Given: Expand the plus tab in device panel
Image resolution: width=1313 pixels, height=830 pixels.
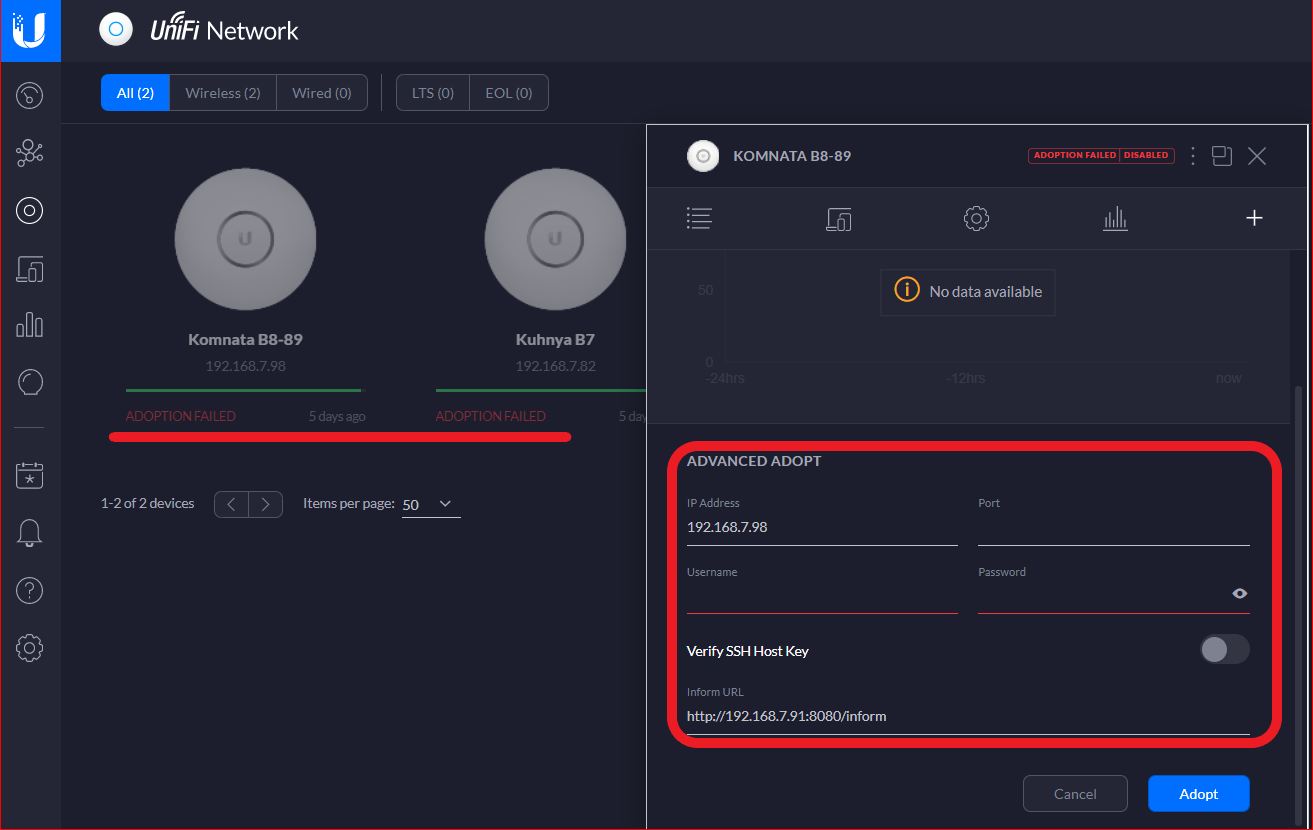Looking at the screenshot, I should [x=1254, y=218].
